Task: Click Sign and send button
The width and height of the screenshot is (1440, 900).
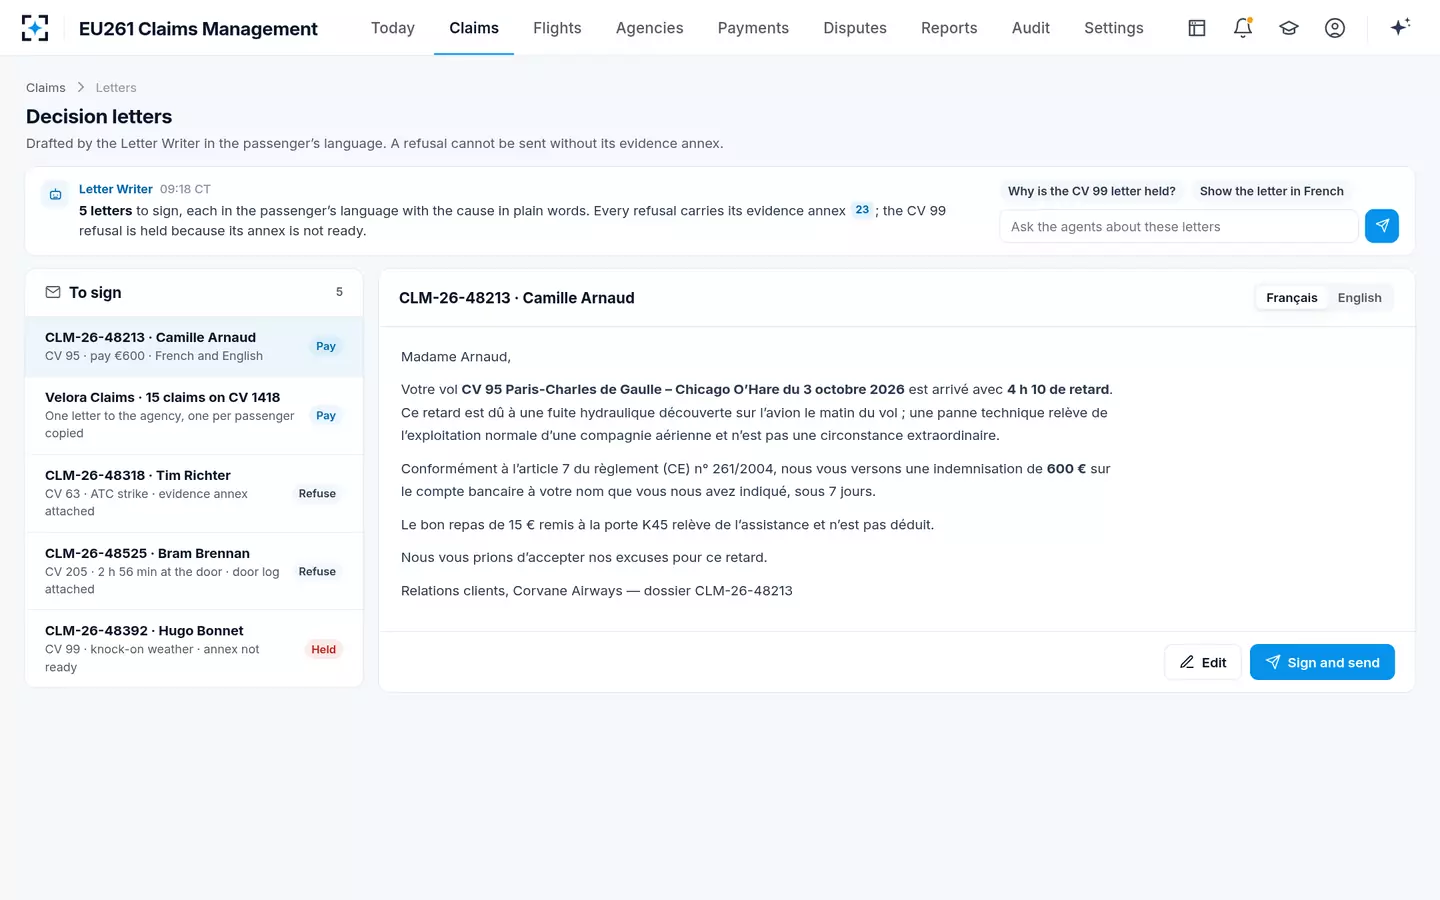Action: pos(1322,662)
